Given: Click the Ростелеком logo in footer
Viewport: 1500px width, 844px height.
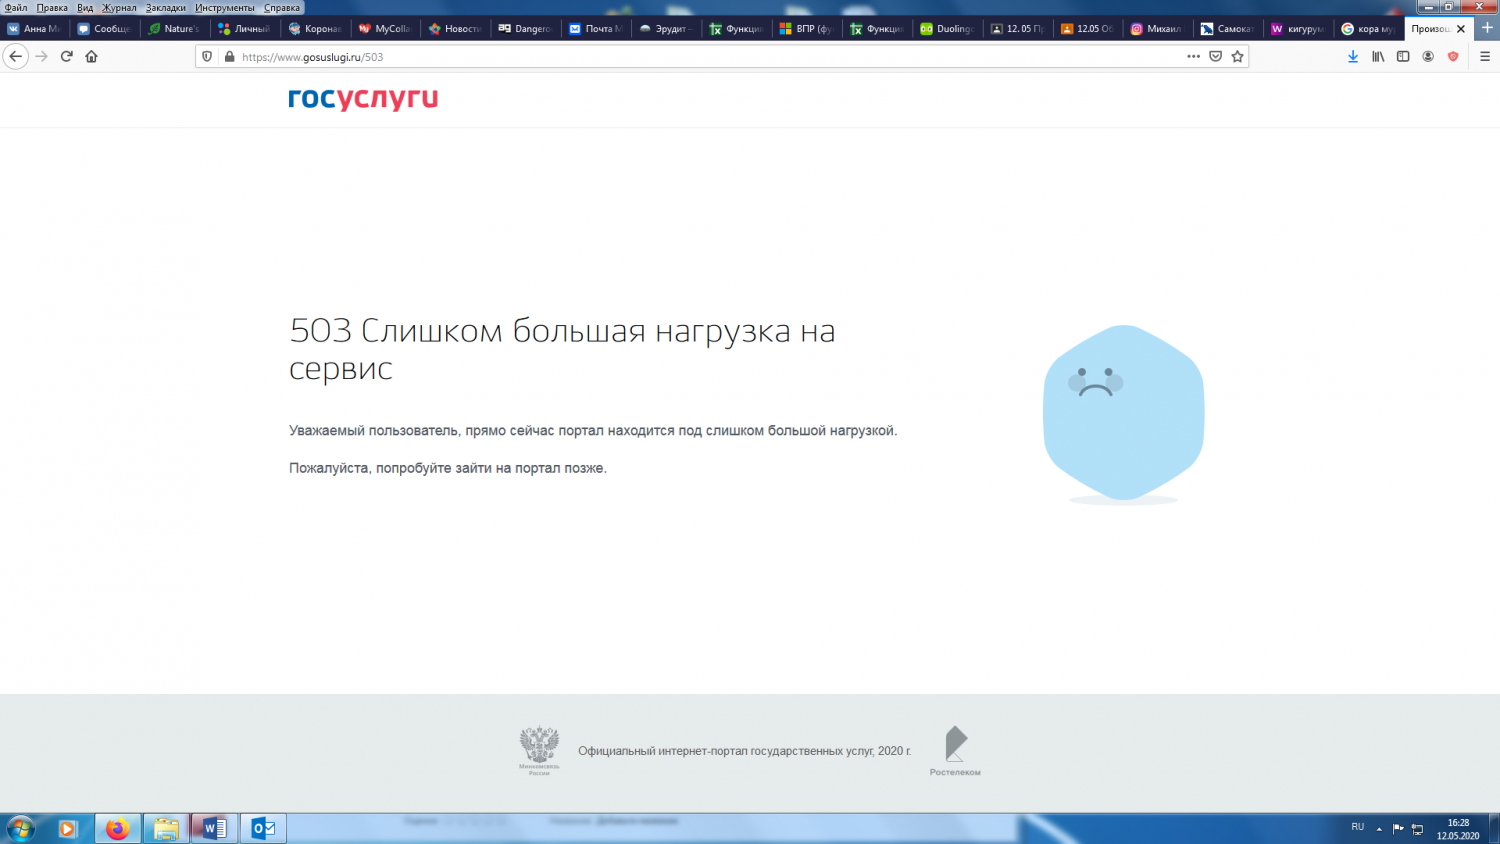Looking at the screenshot, I should click(x=955, y=751).
